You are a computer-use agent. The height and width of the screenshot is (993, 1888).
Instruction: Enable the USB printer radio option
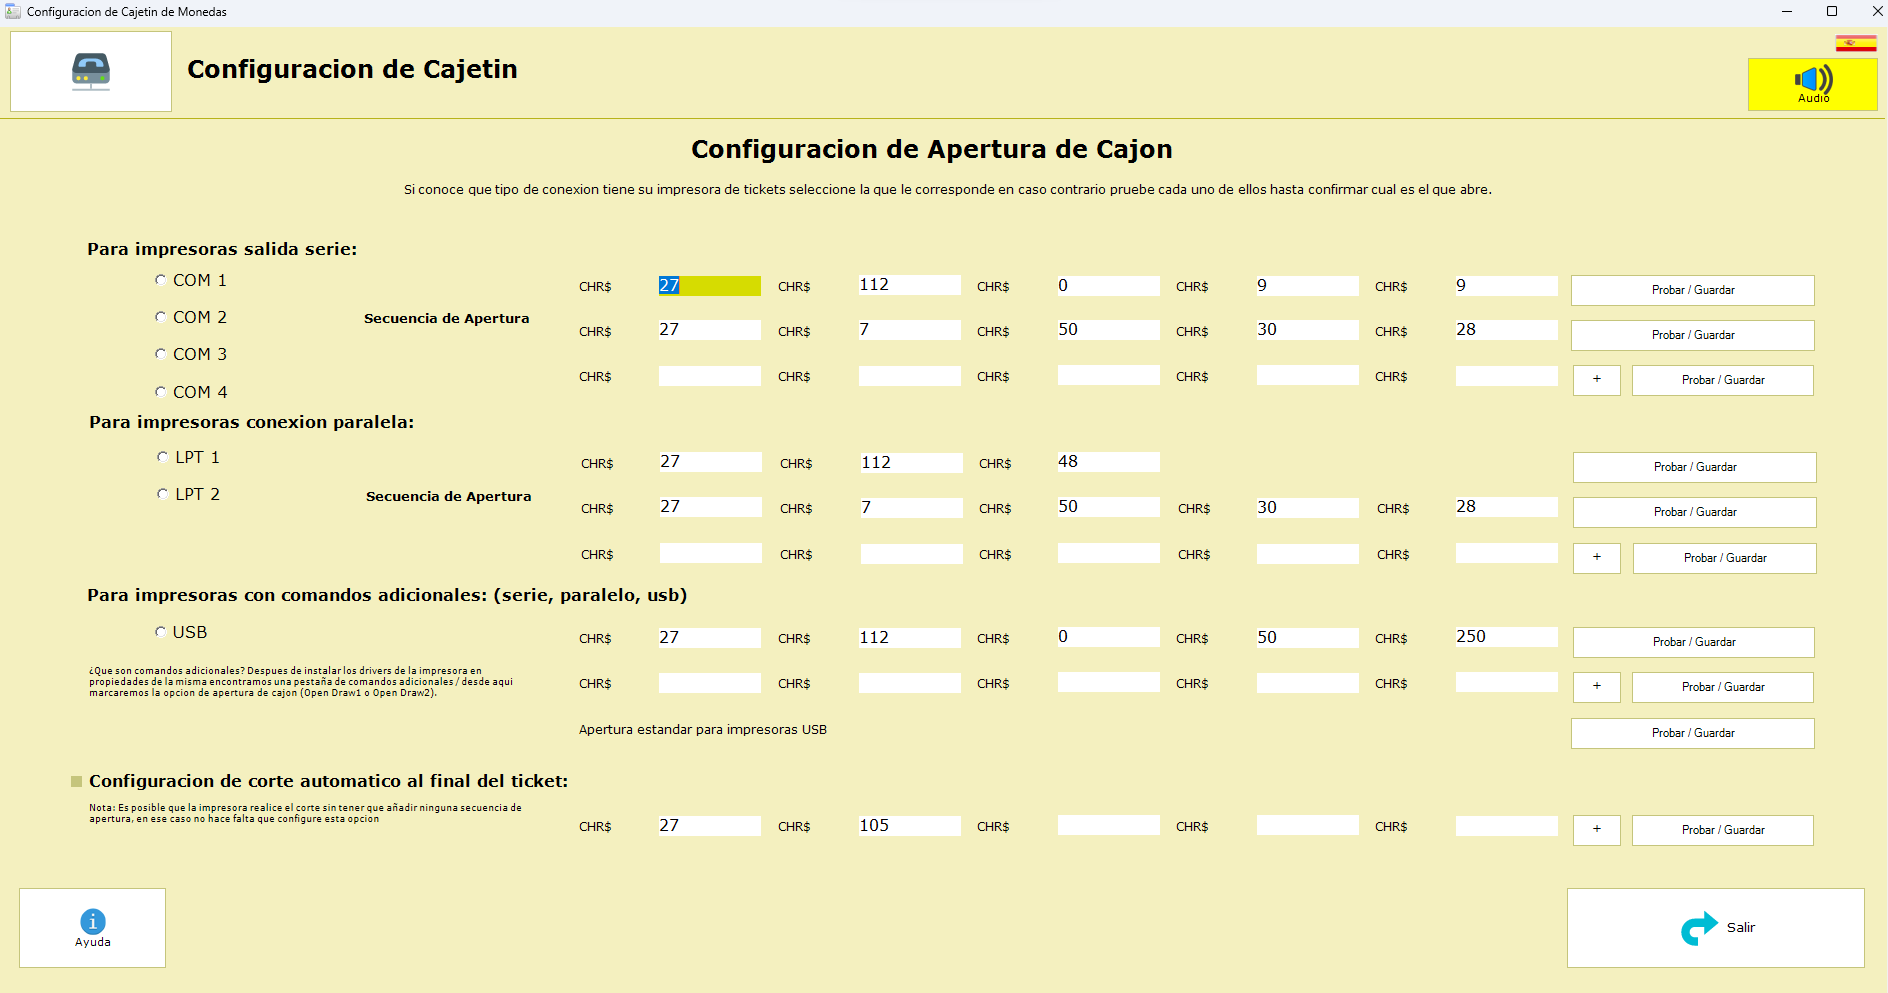click(161, 632)
